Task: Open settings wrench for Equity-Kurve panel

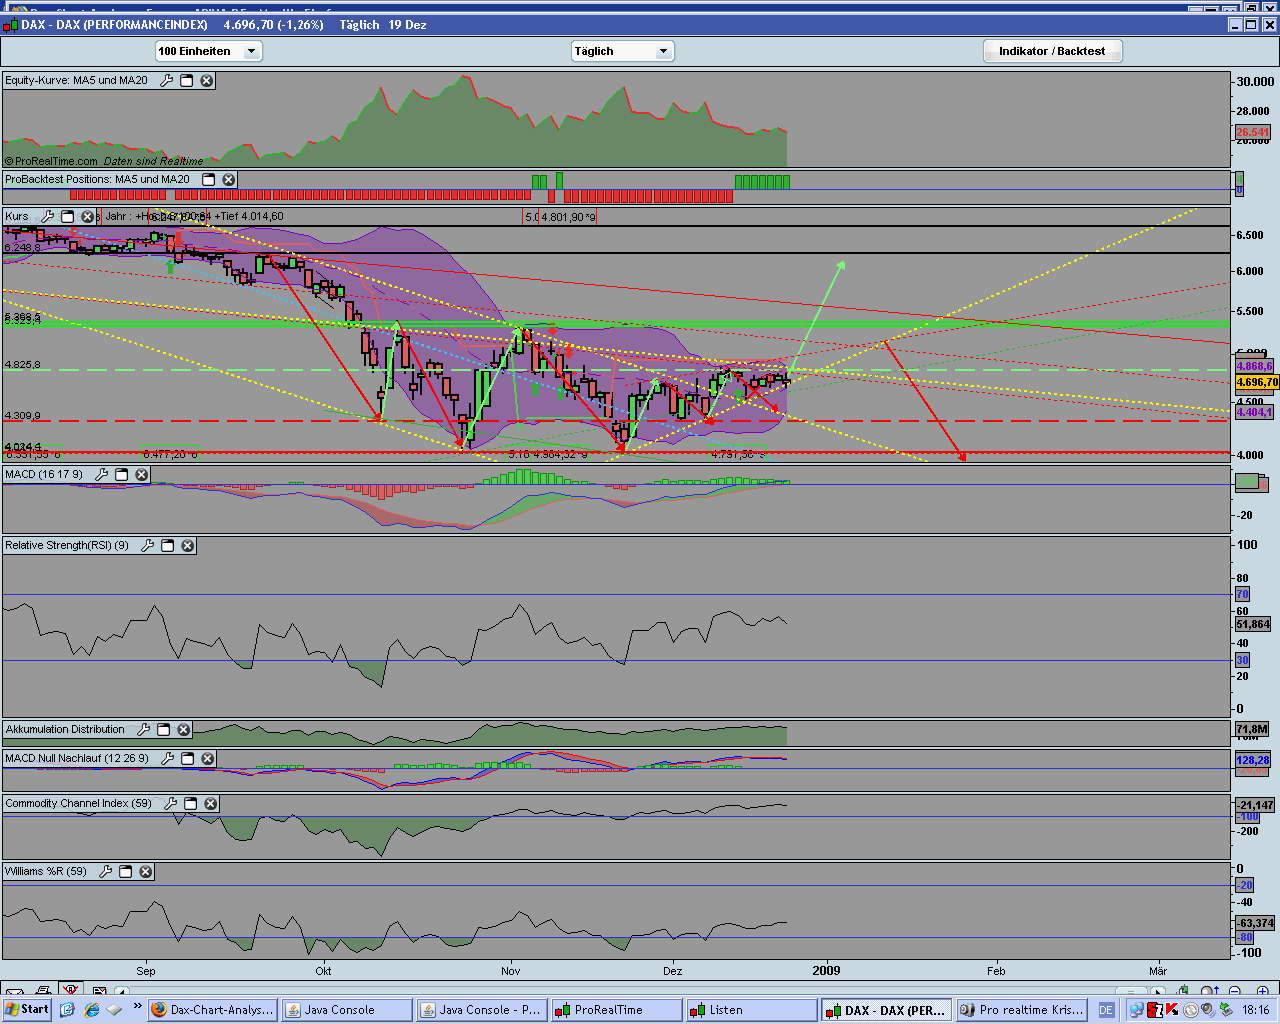Action: point(167,80)
